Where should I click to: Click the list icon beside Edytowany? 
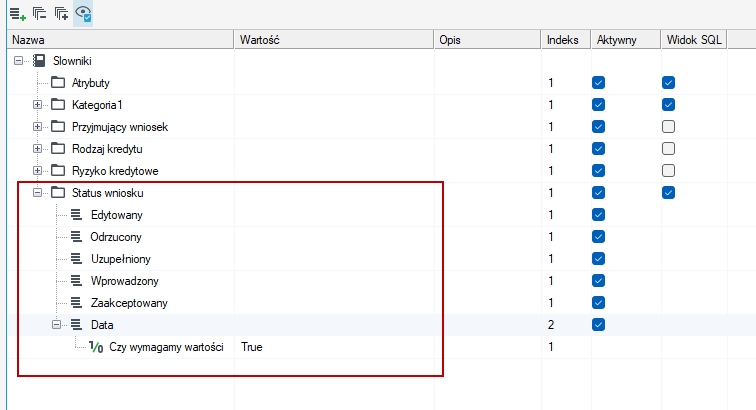pos(77,215)
